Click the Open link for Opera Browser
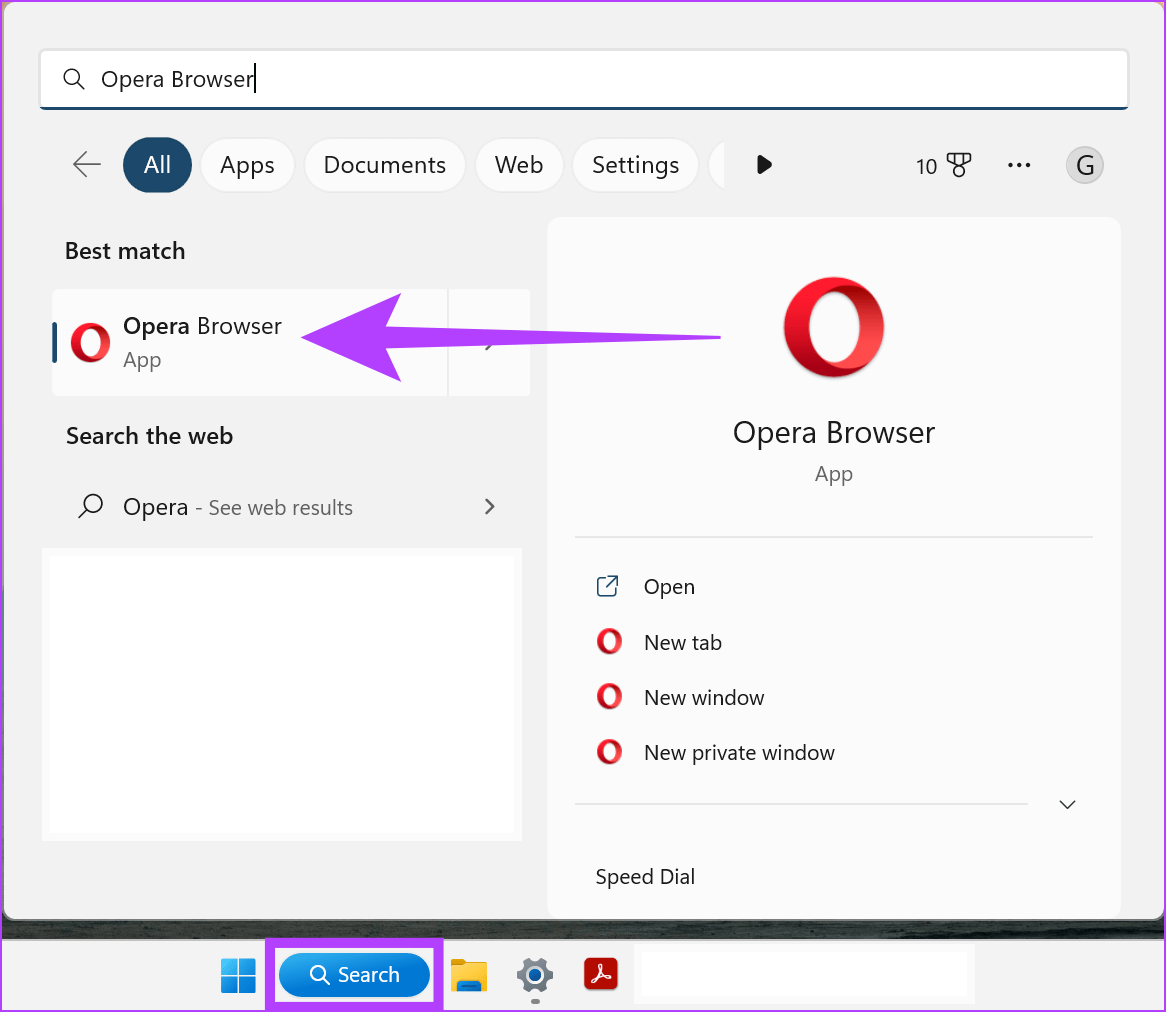 point(668,587)
